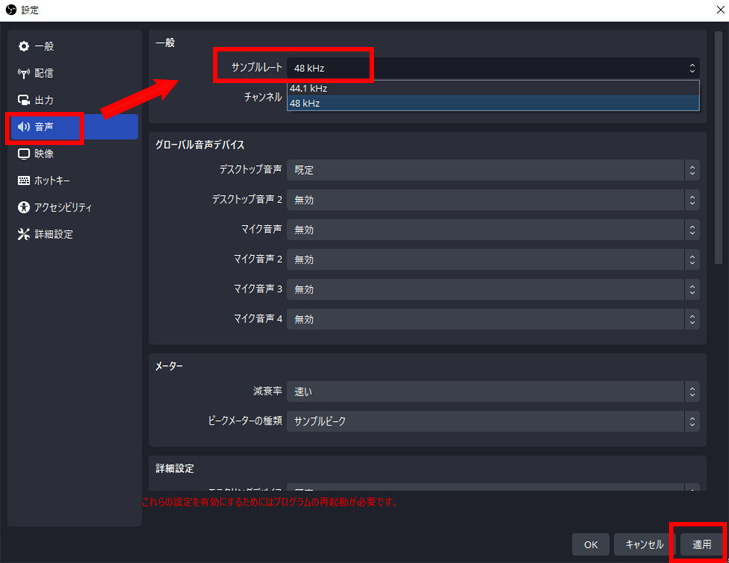This screenshot has width=729, height=563.
Task: Click the arrow of デスクトップ音声 2 combo
Action: pos(692,200)
